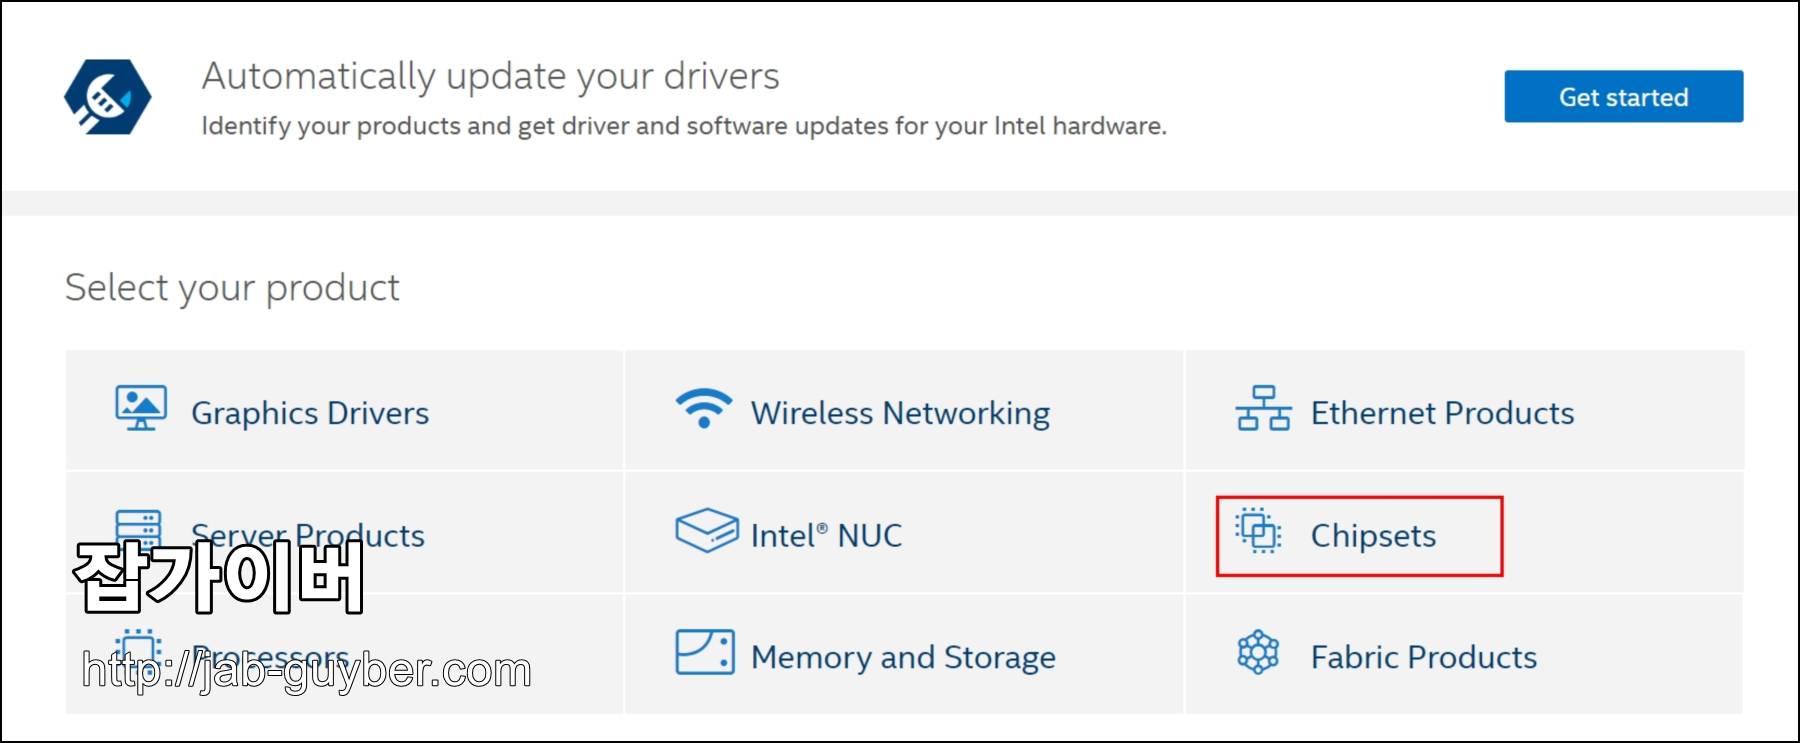Click the Get started button
Viewport: 1800px width, 743px height.
click(1623, 96)
